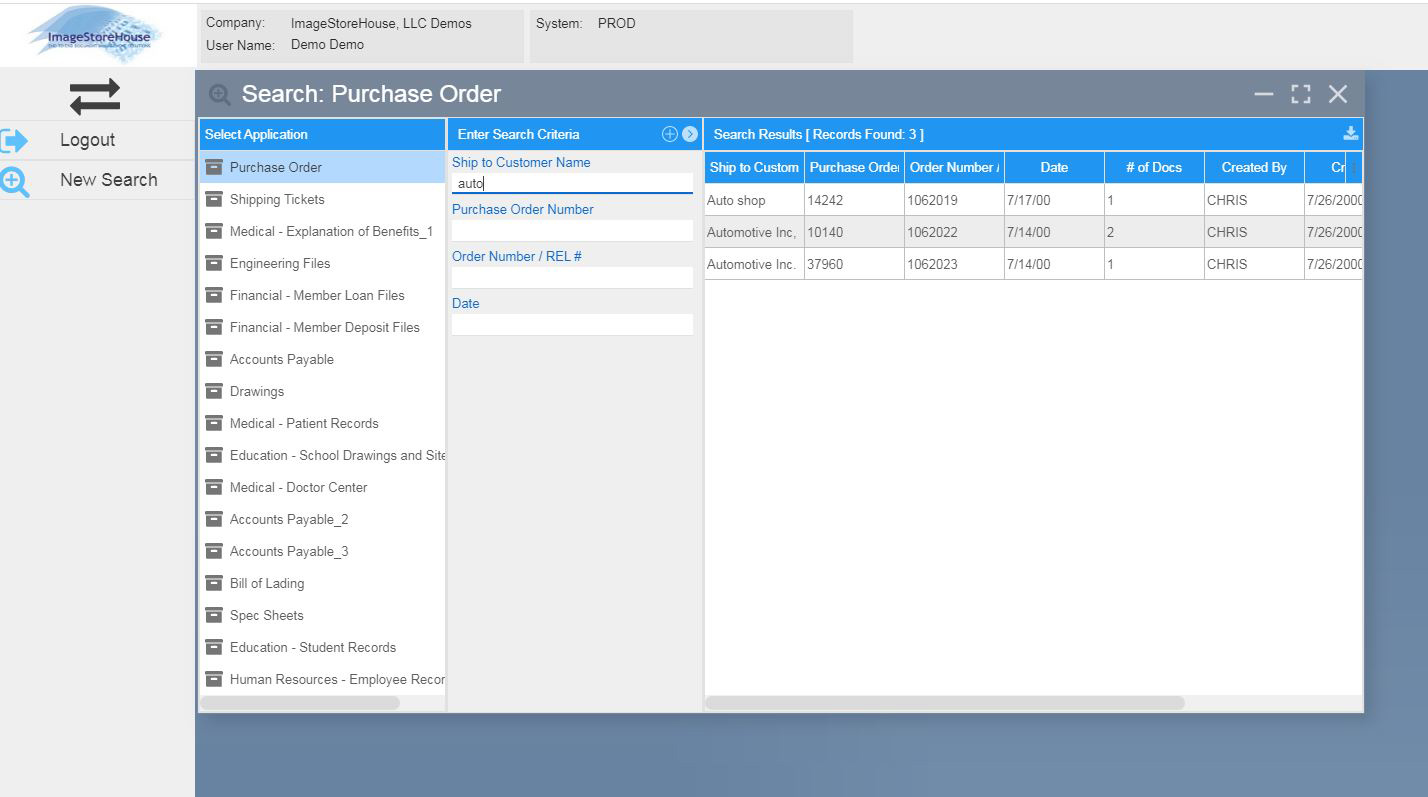Select Human Resources - Employee Records

[x=322, y=679]
